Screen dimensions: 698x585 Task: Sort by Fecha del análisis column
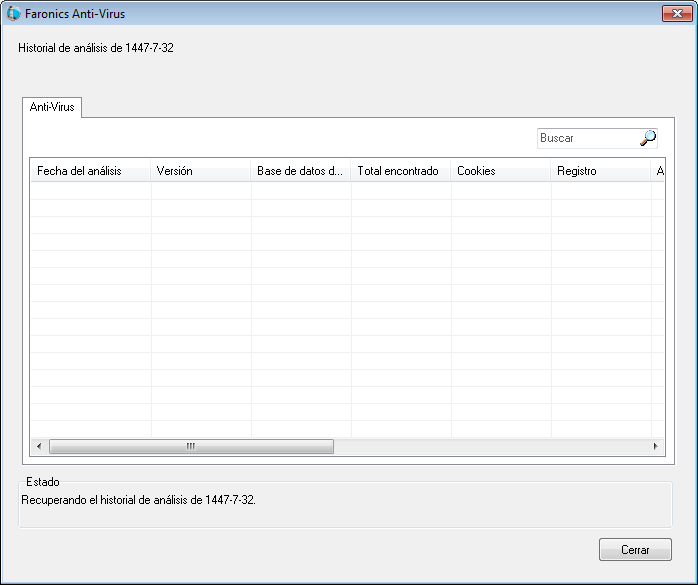[90, 171]
